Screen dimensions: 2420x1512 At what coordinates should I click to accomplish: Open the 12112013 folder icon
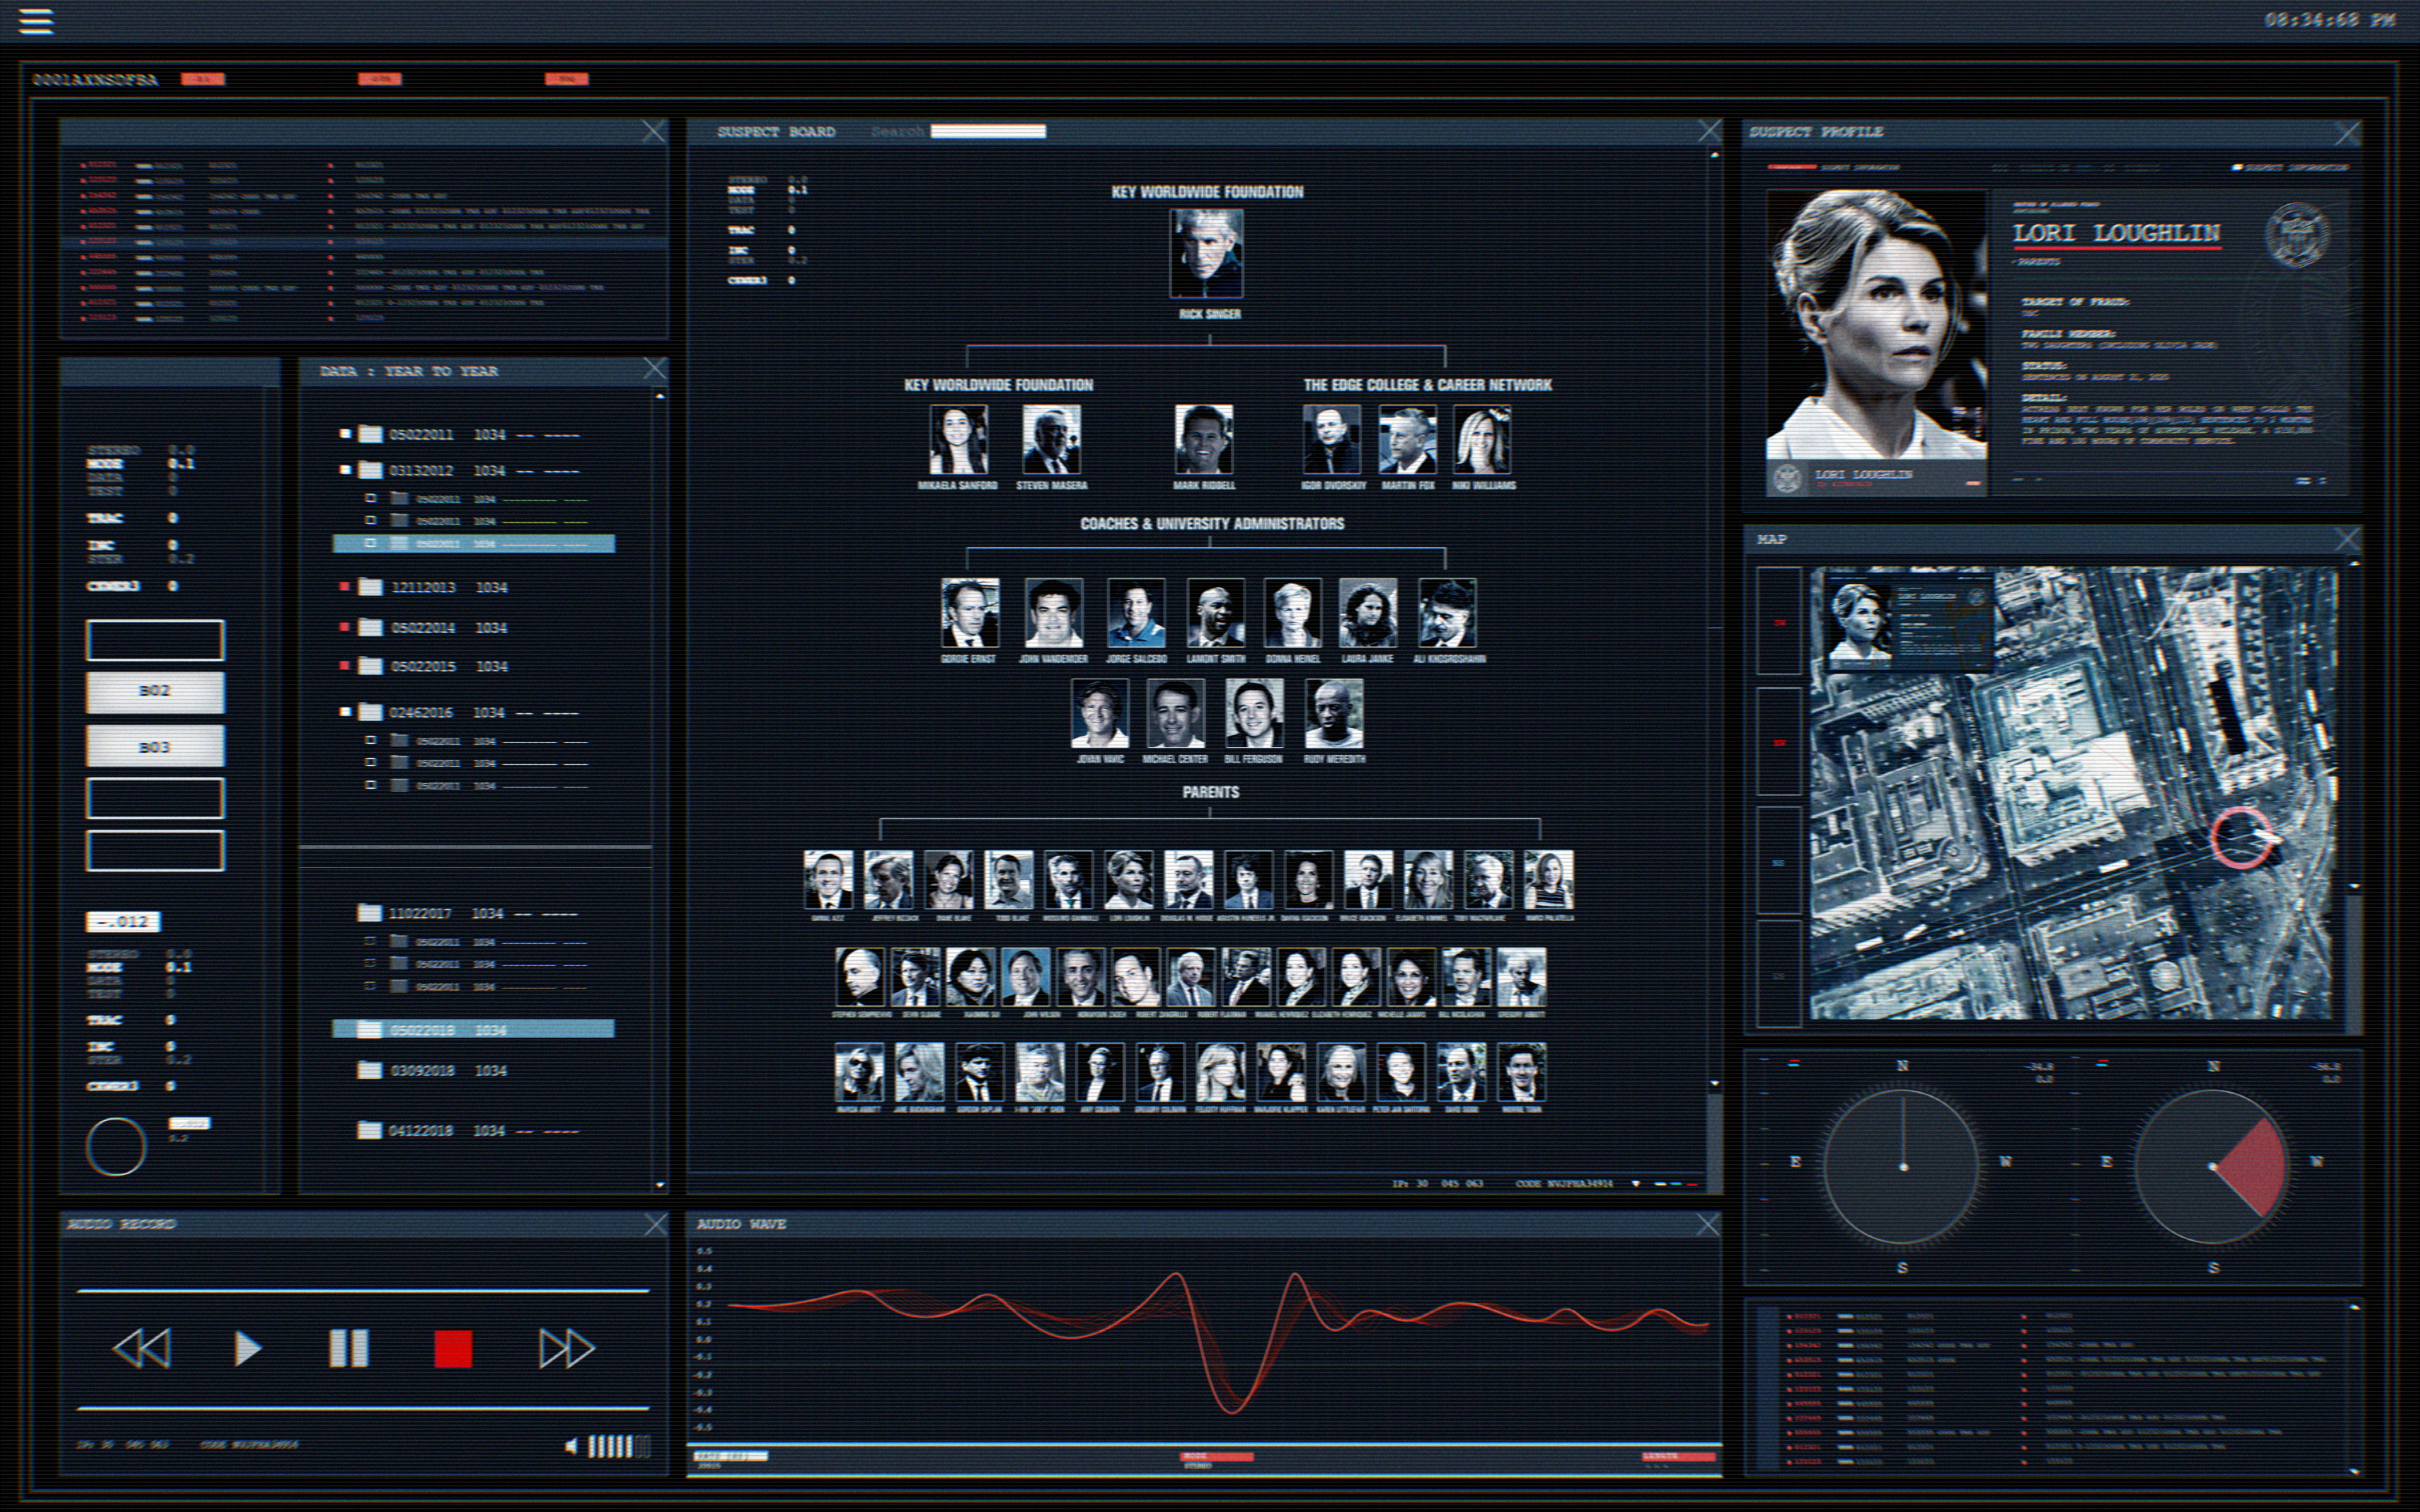point(370,587)
